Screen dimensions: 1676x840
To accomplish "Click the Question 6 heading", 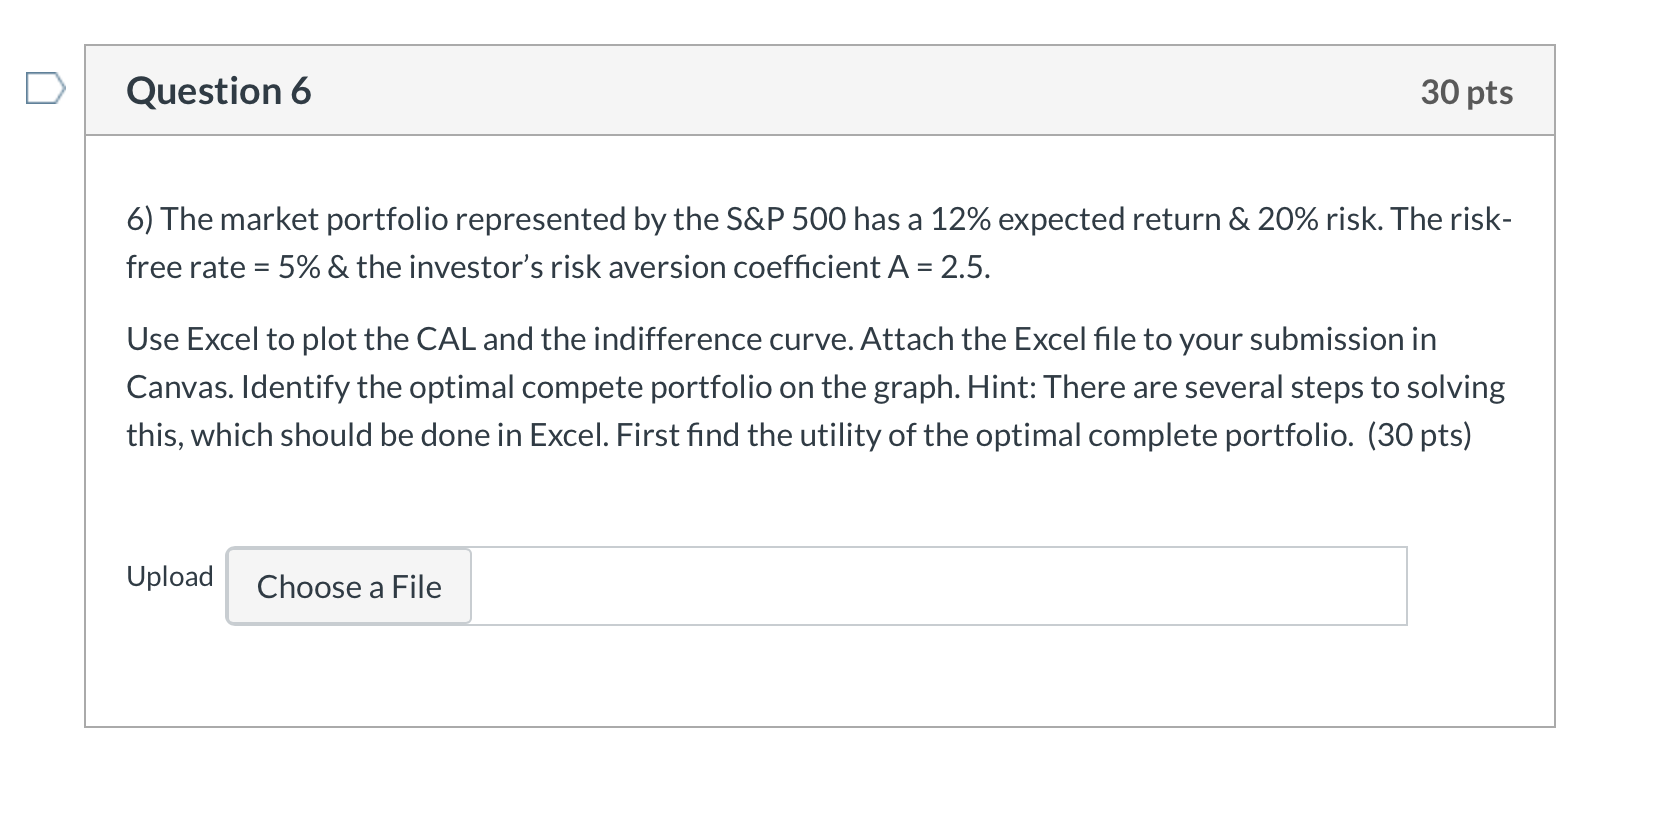I will pyautogui.click(x=219, y=91).
